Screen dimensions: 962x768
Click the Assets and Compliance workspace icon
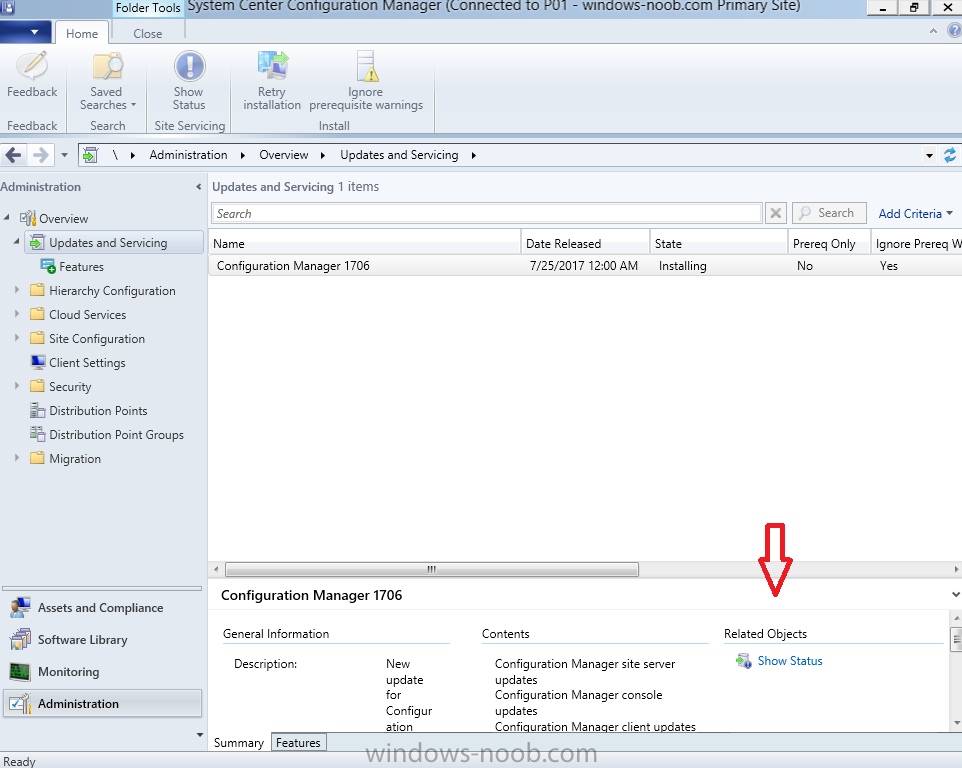click(x=20, y=608)
